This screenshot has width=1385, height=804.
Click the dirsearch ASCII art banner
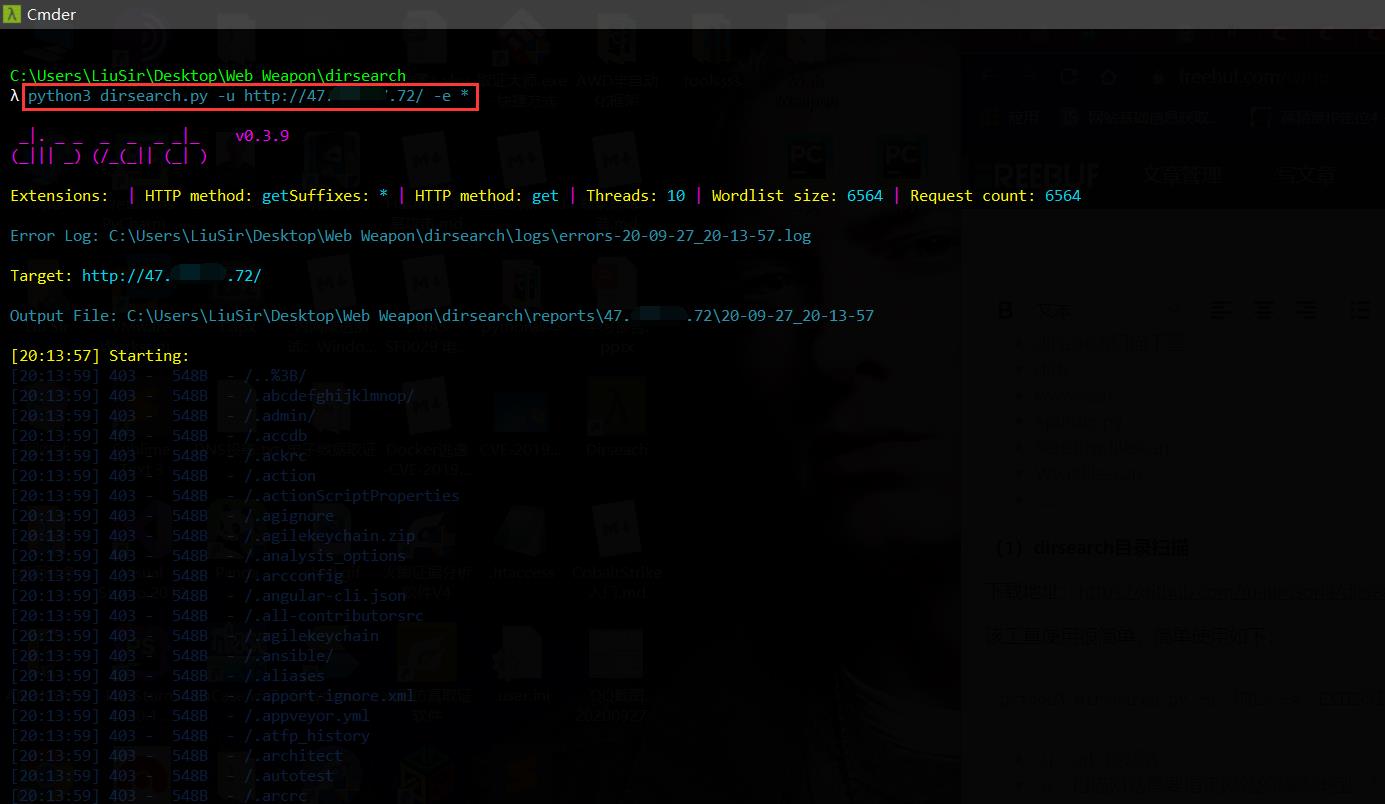tap(109, 146)
